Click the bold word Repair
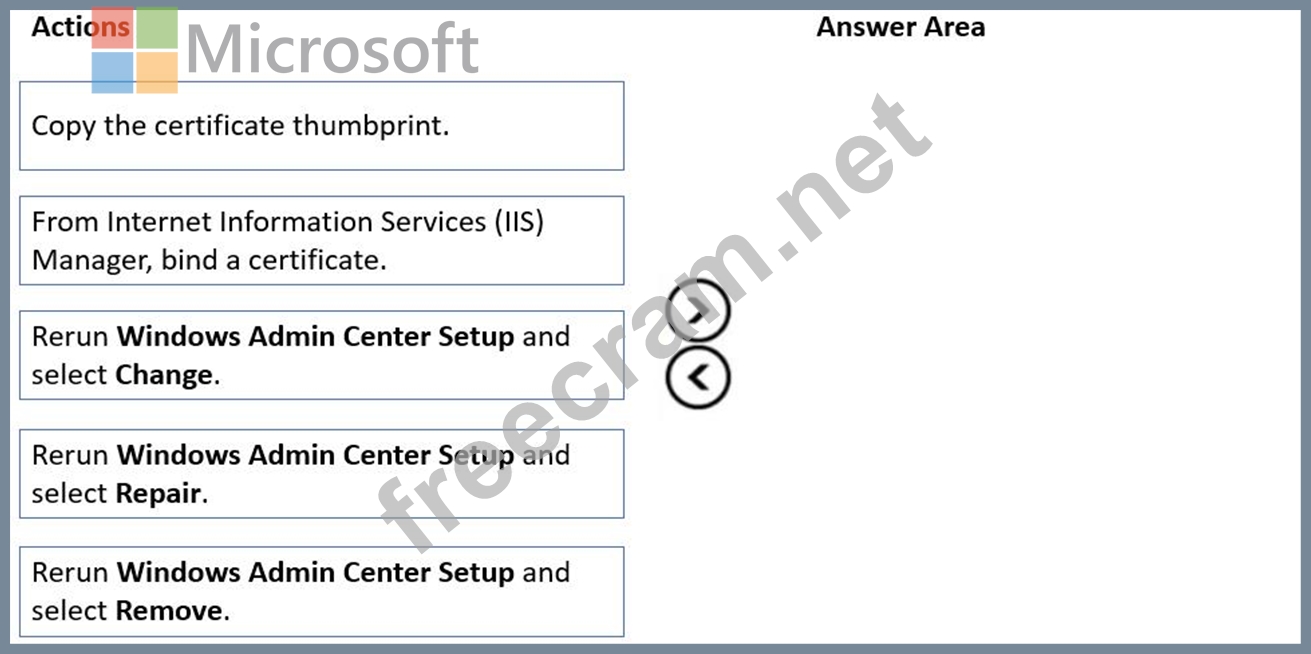Viewport: 1311px width, 654px height. 158,493
